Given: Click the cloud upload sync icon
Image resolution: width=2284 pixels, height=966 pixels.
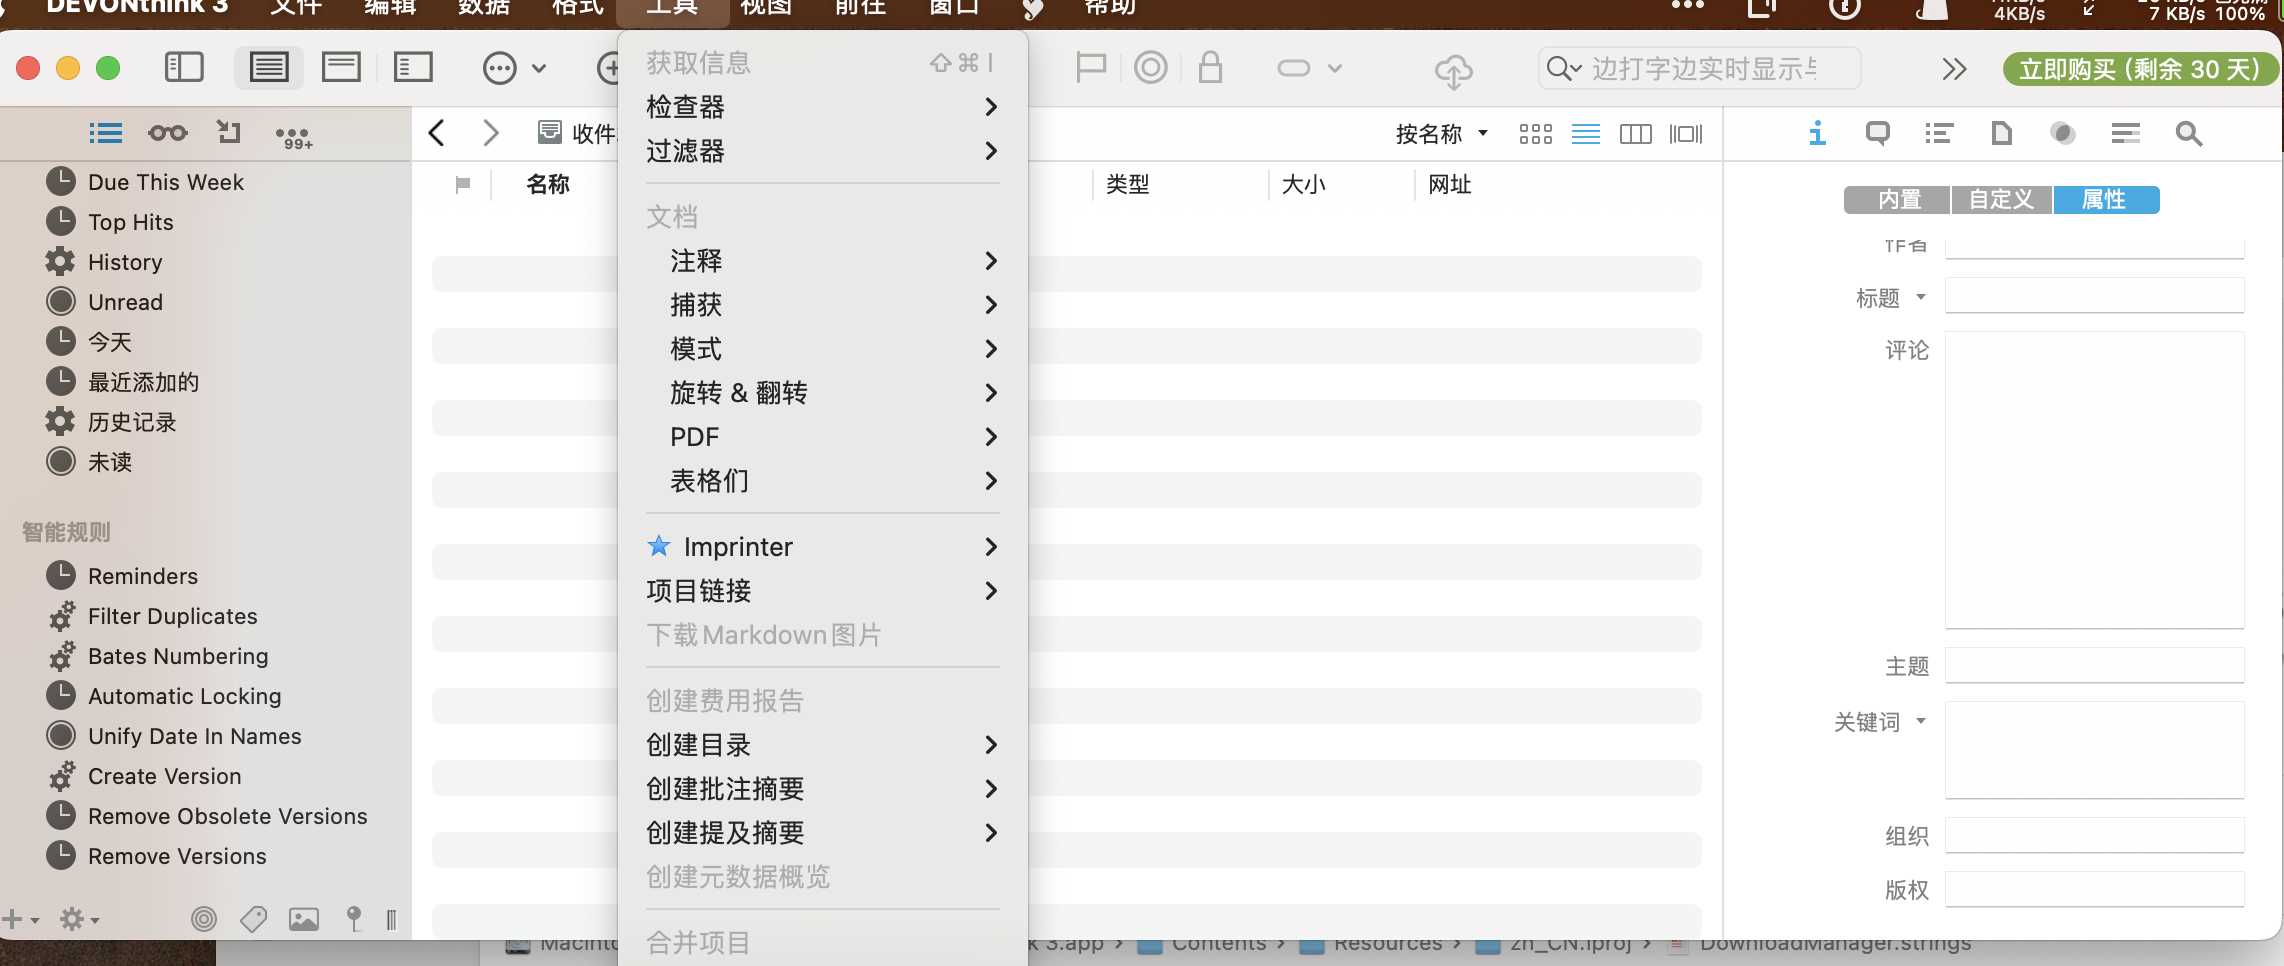Looking at the screenshot, I should [1453, 70].
